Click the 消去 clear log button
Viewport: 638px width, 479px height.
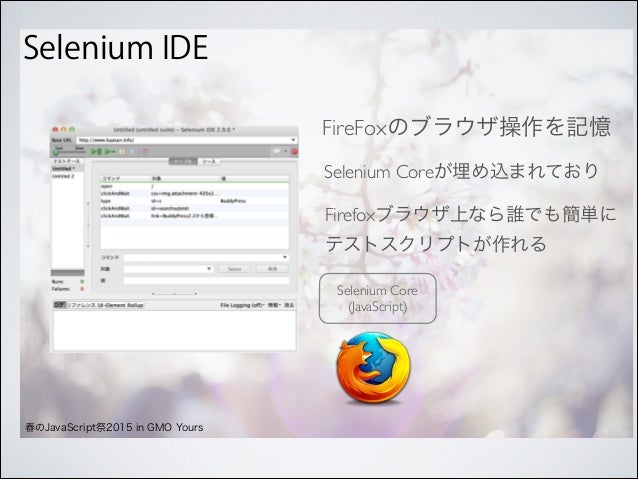[289, 305]
